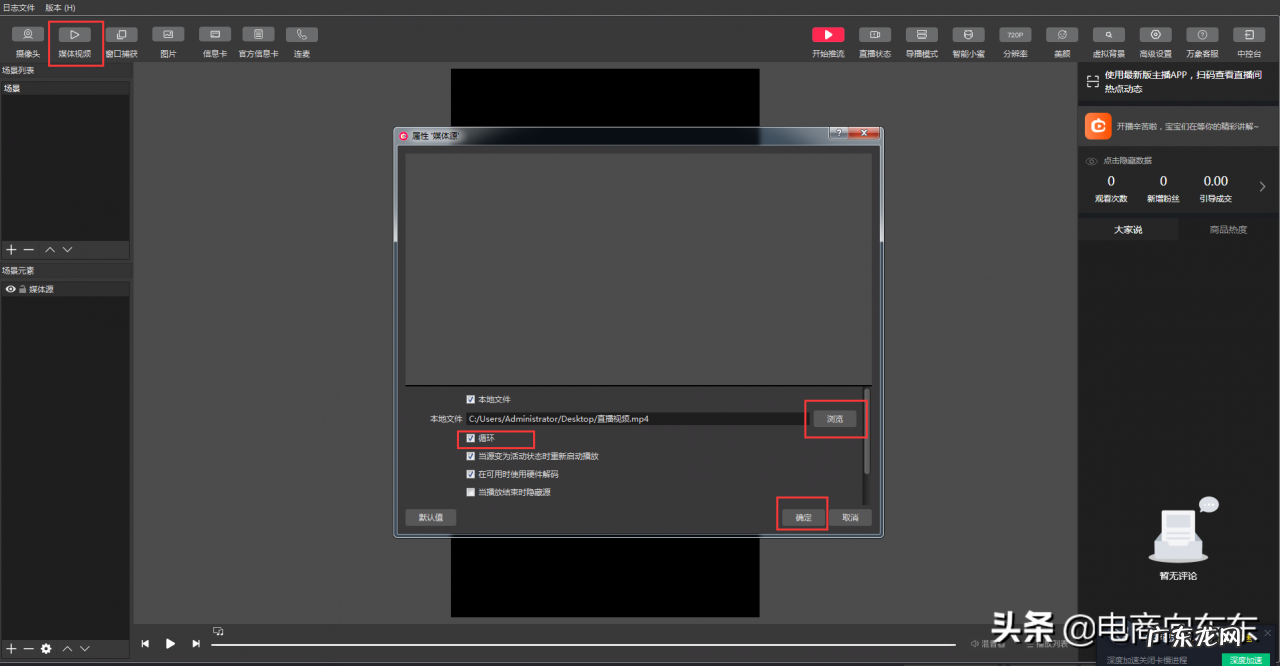Close the 属性 '媒体源' dialog
This screenshot has width=1280, height=666.
coord(864,133)
